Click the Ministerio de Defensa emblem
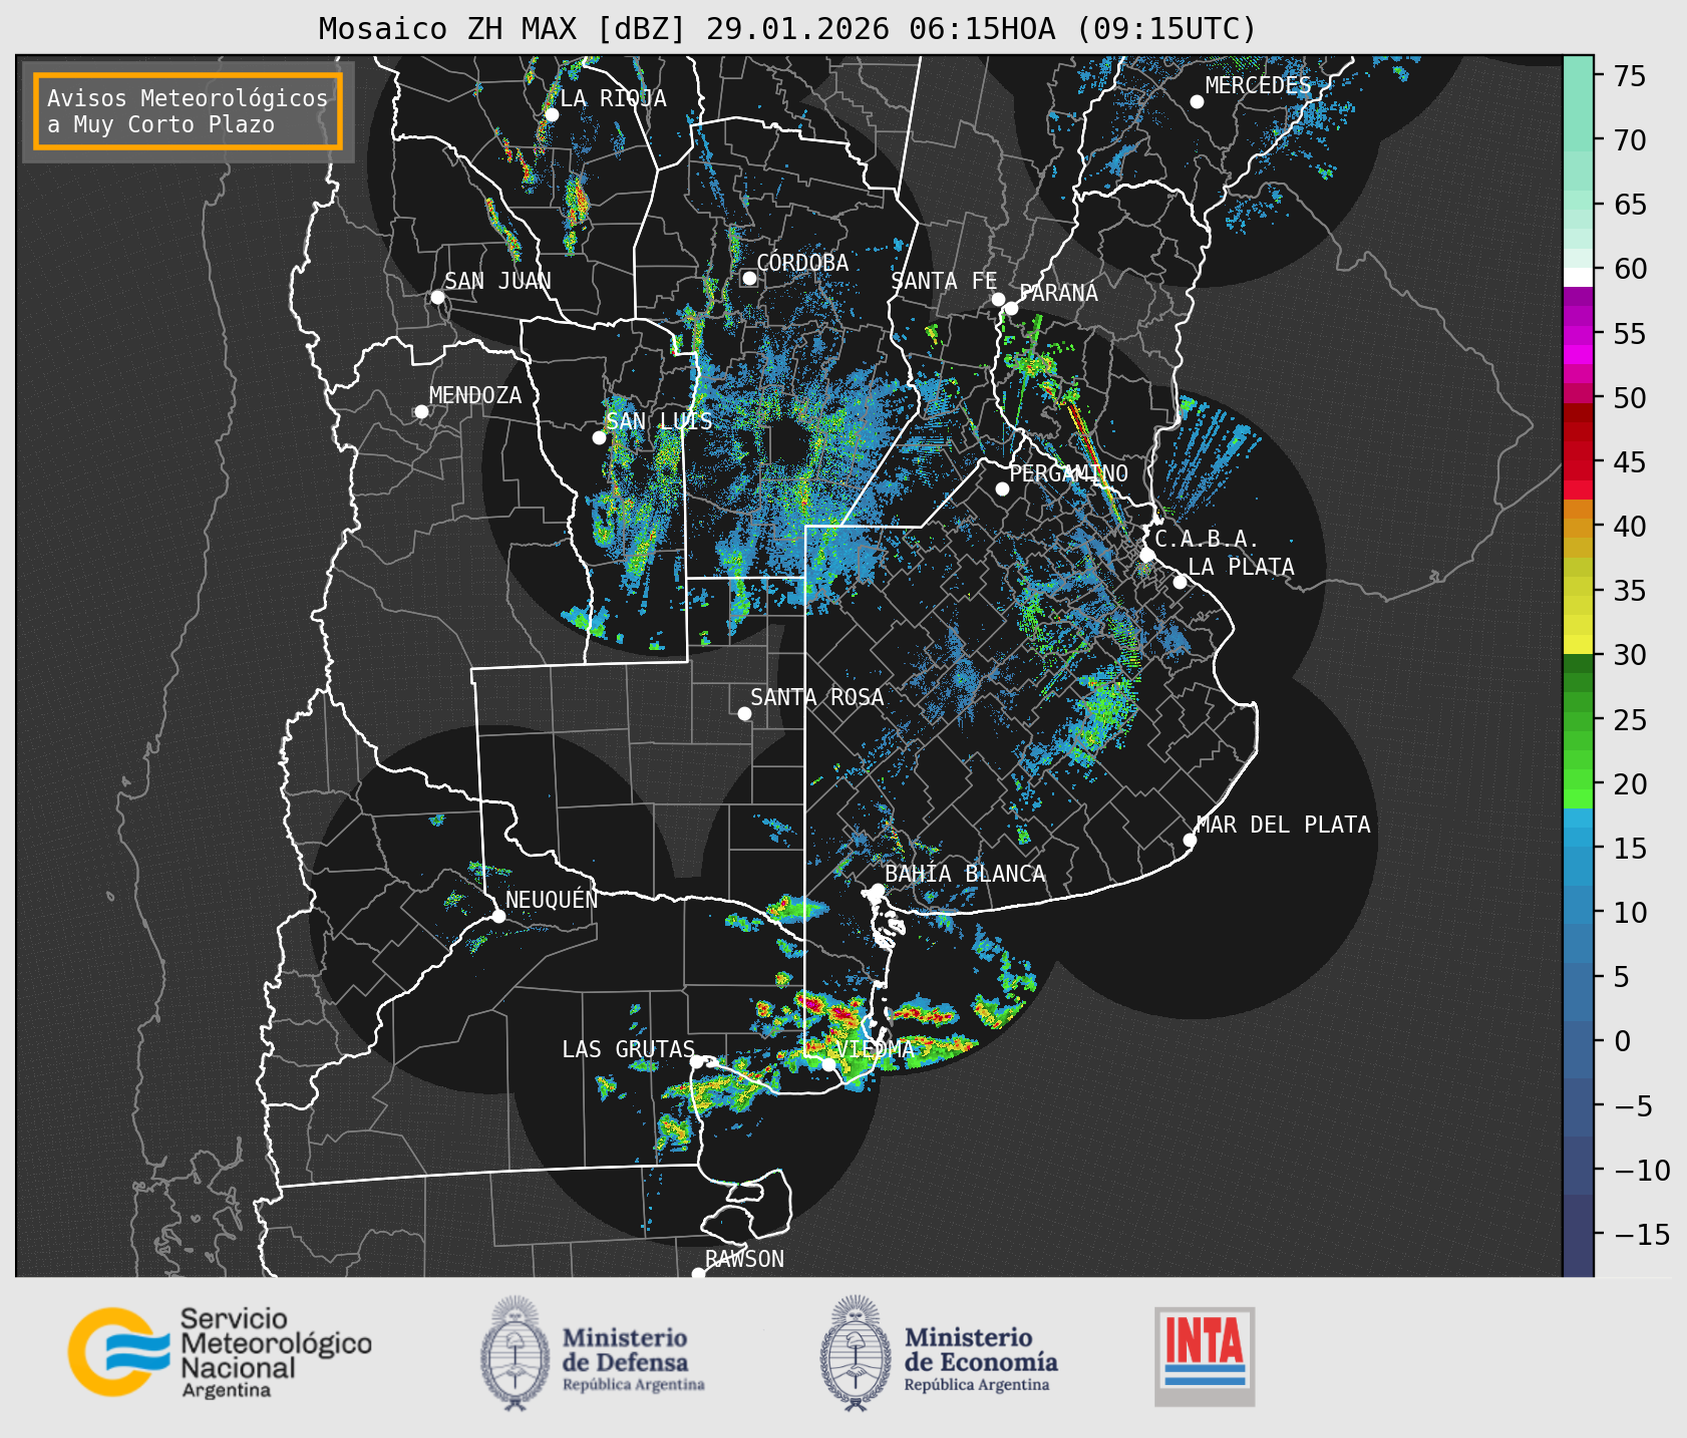1687x1438 pixels. coord(514,1354)
